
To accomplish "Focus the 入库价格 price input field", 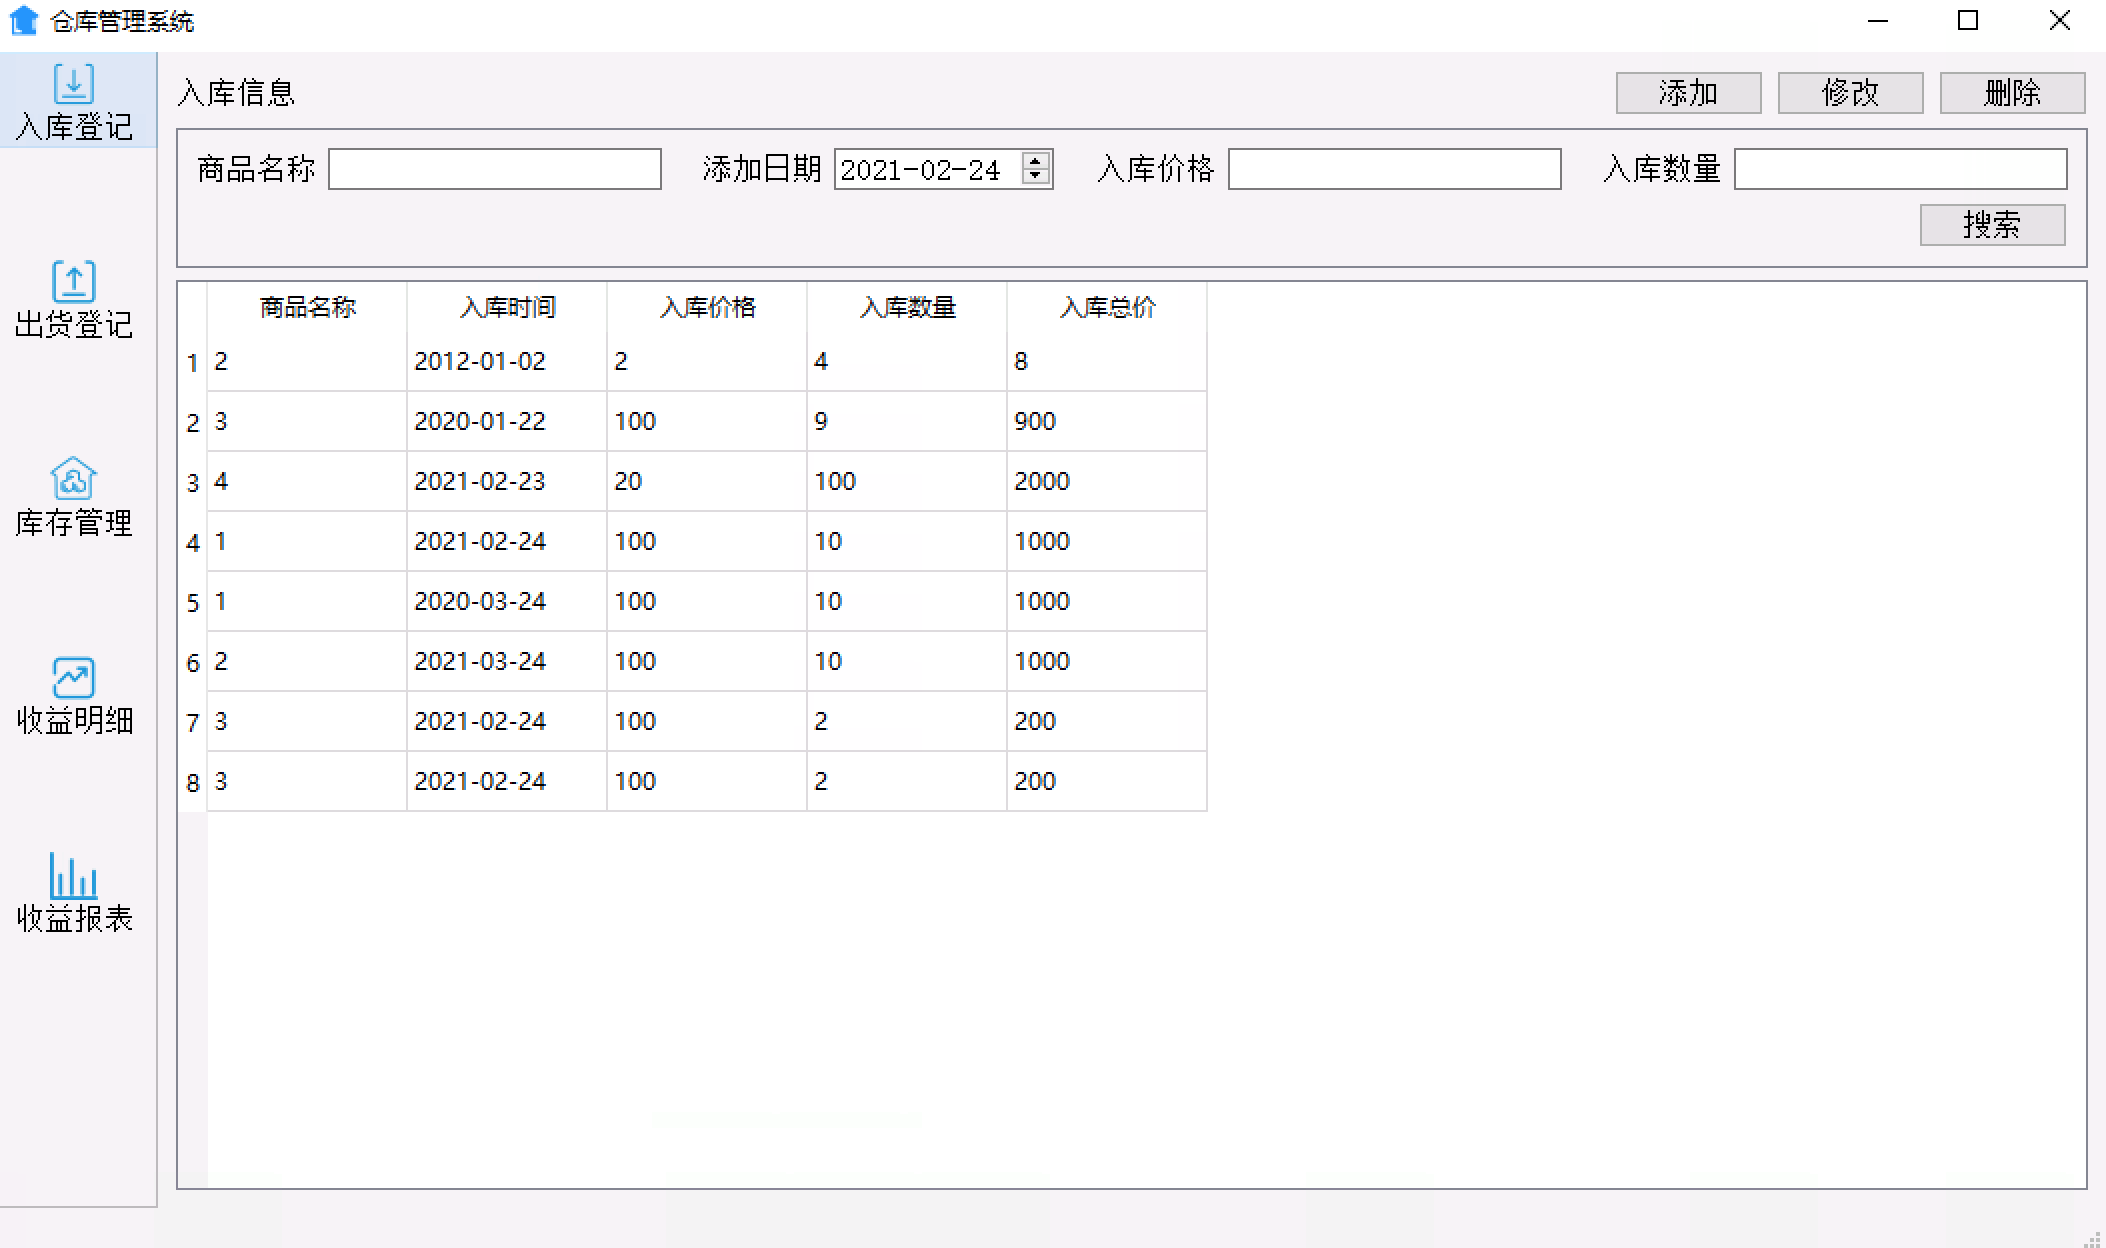I will pyautogui.click(x=1393, y=169).
